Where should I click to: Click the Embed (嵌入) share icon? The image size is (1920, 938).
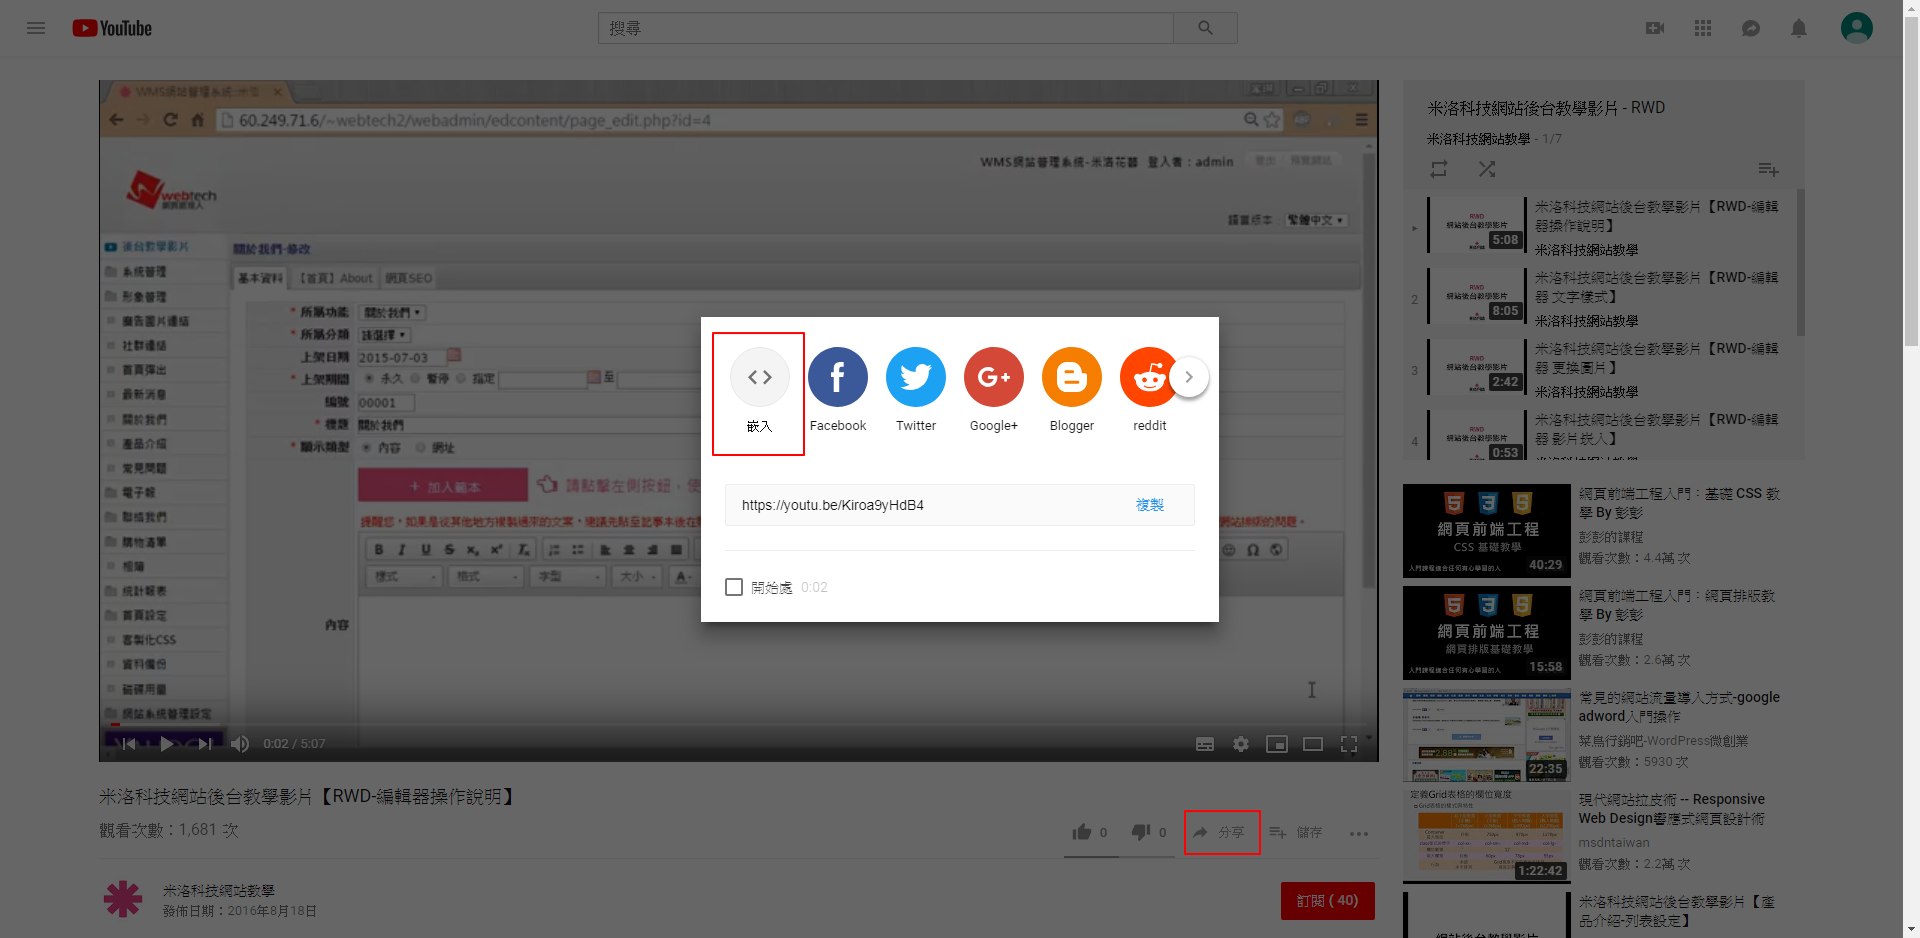point(759,378)
